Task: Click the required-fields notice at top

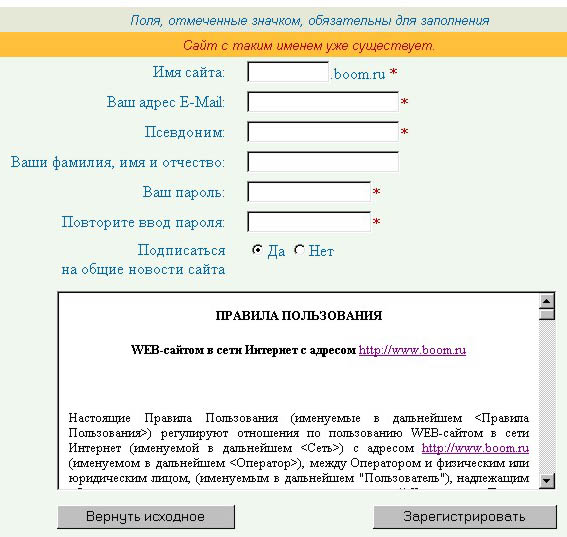Action: tap(310, 20)
